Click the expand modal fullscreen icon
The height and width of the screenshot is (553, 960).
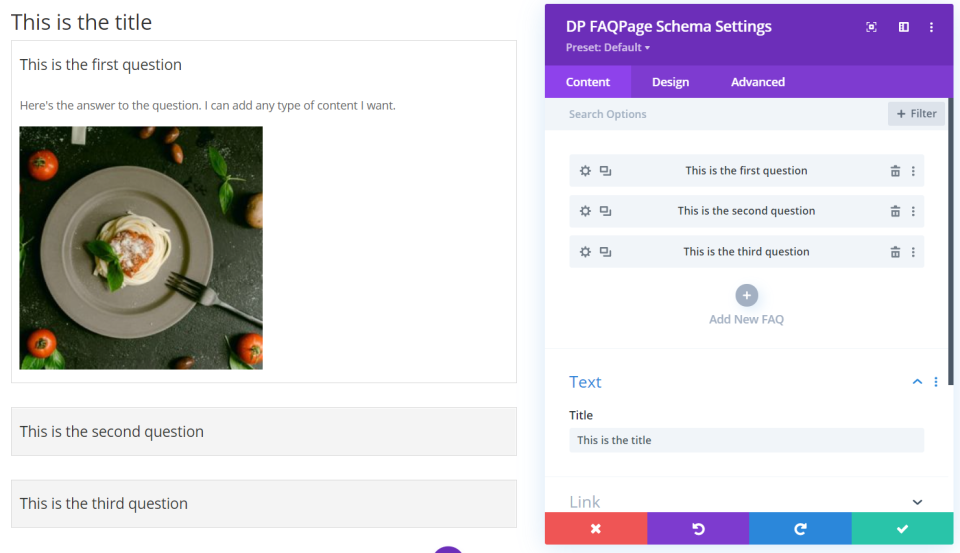[871, 27]
